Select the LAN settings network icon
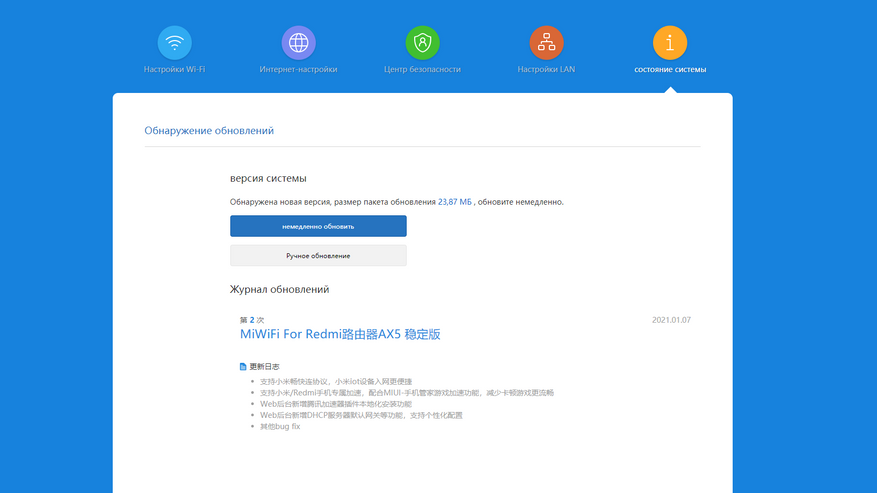The width and height of the screenshot is (877, 493). coord(546,43)
